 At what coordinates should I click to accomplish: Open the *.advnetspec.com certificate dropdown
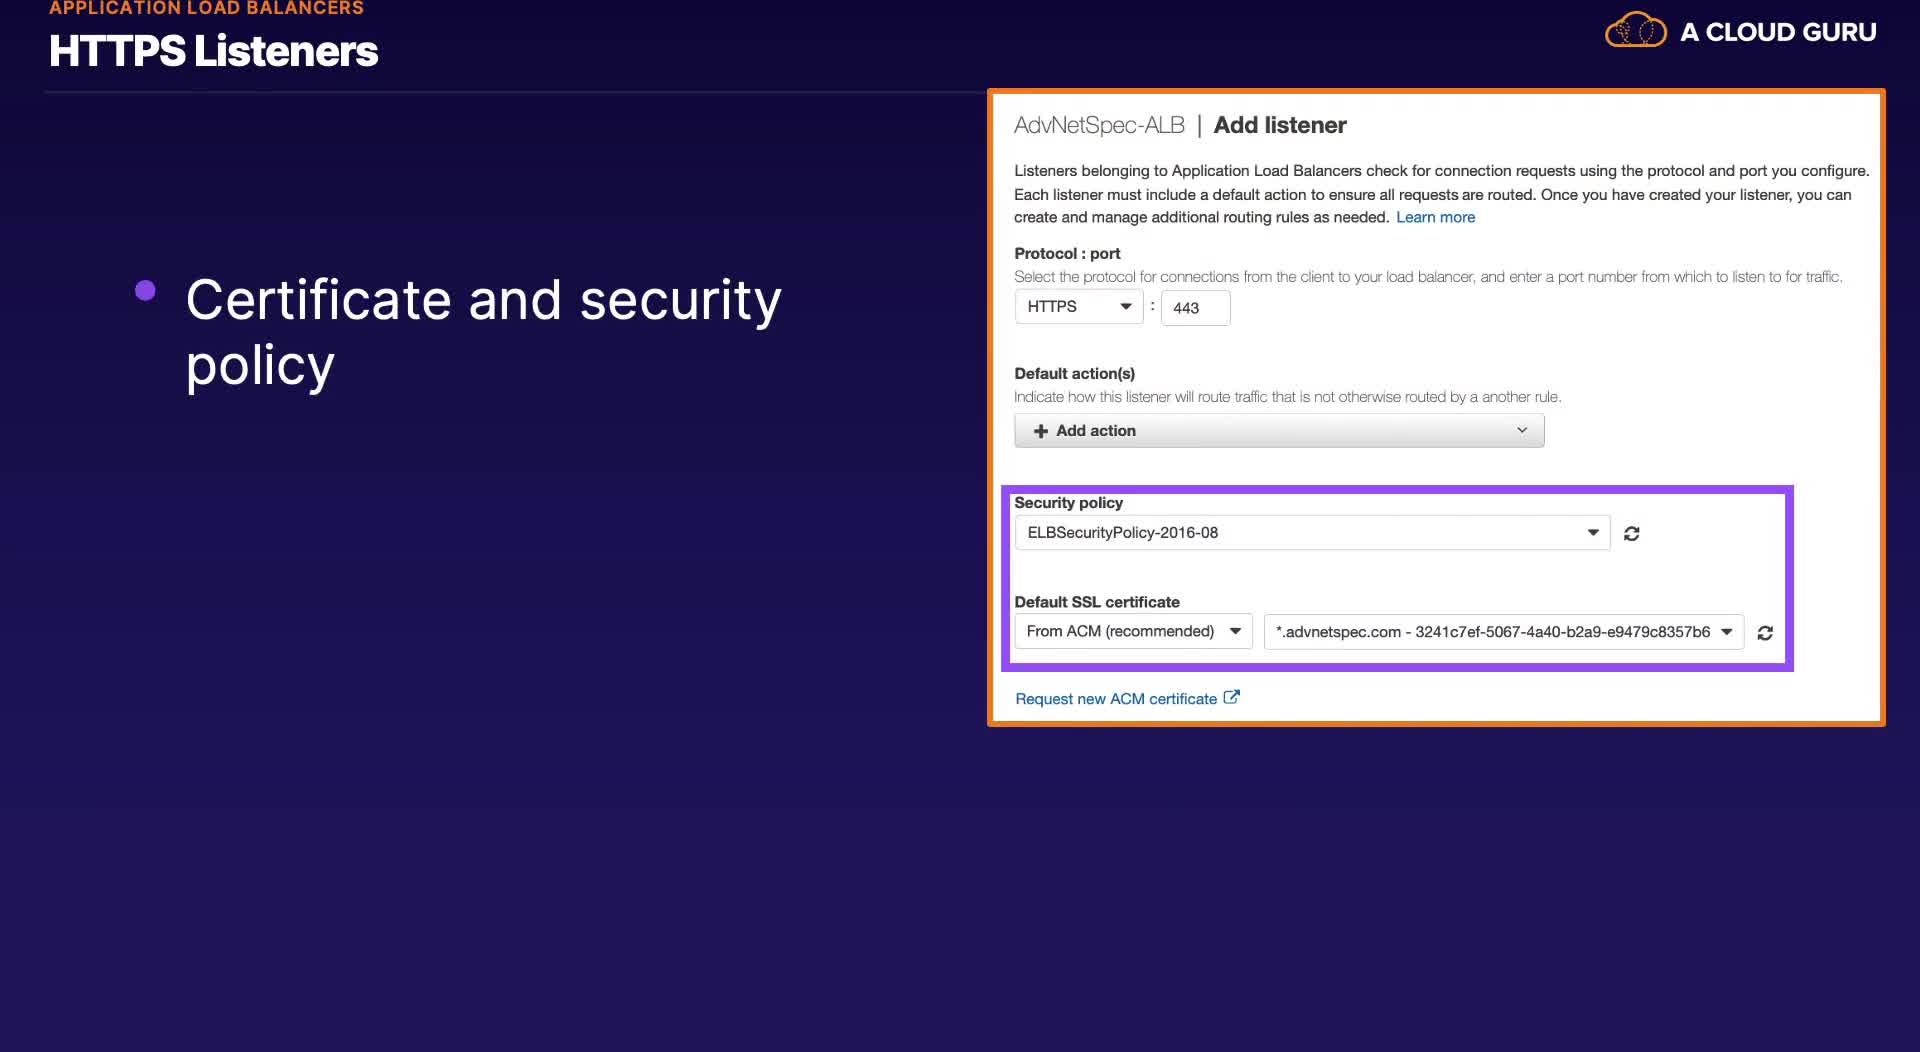coord(1504,632)
